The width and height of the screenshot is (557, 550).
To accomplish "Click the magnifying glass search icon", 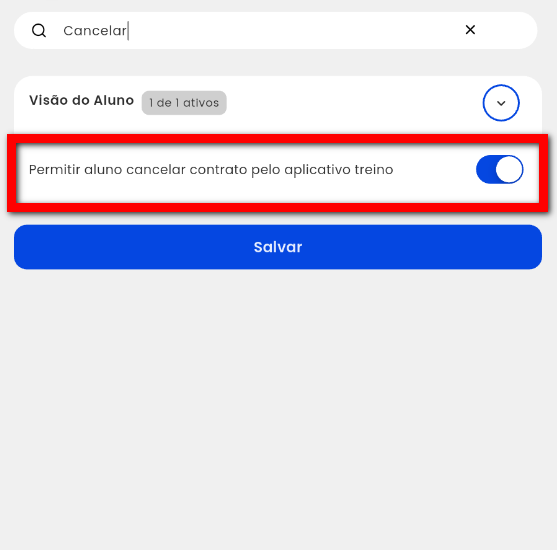I will [39, 31].
